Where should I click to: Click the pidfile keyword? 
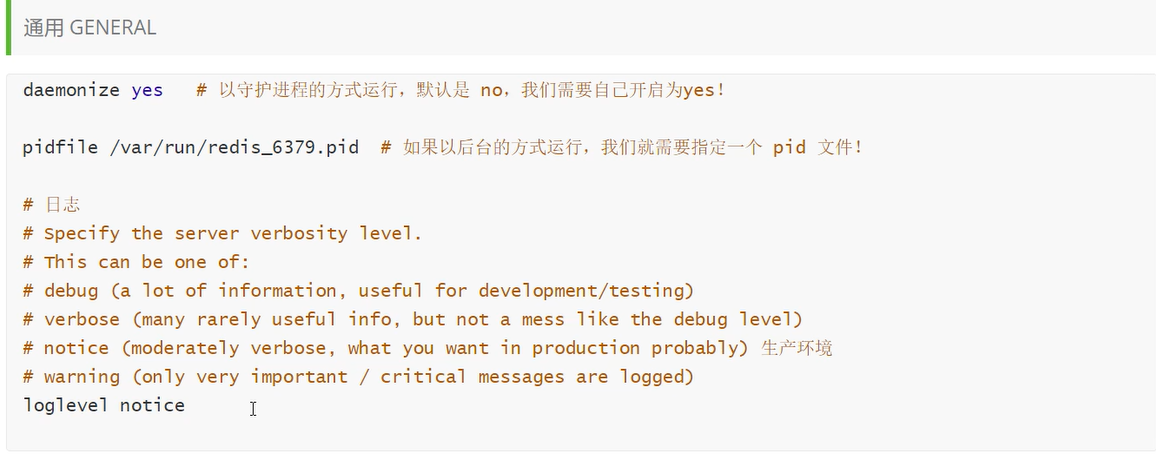tap(60, 148)
